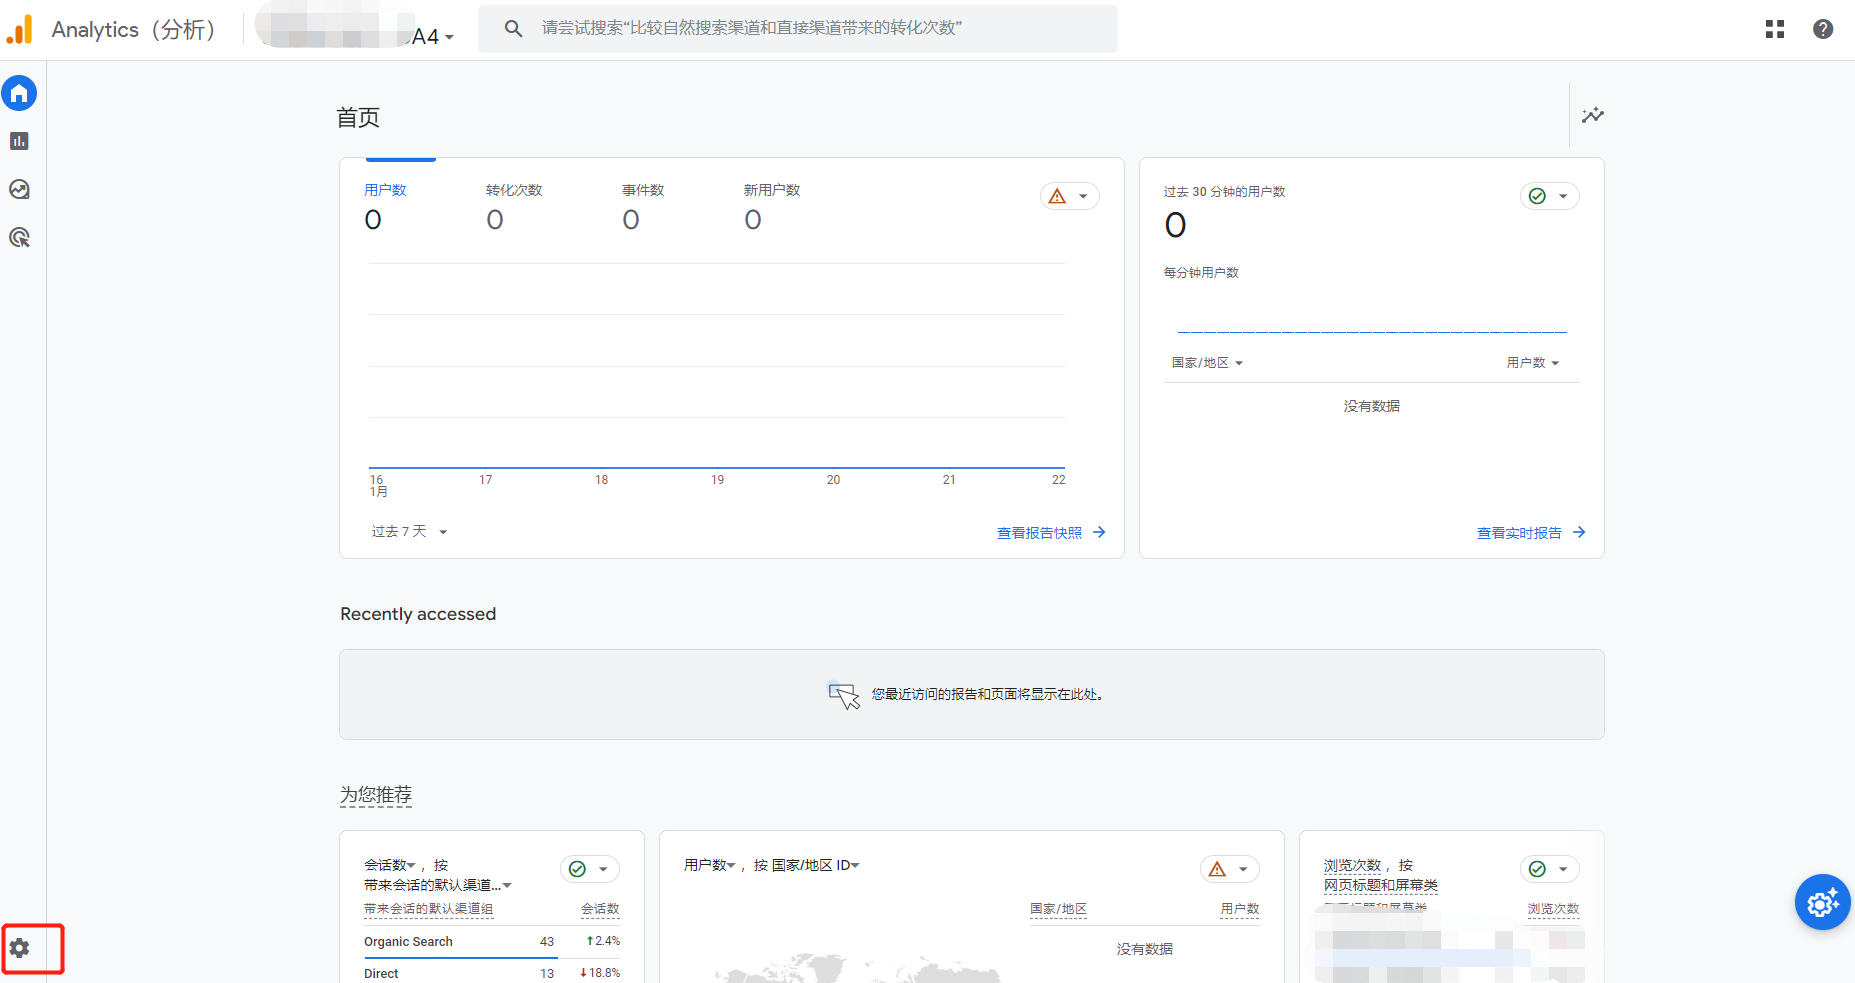1855x983 pixels.
Task: Open Admin gear icon at bottom left
Action: (x=19, y=948)
